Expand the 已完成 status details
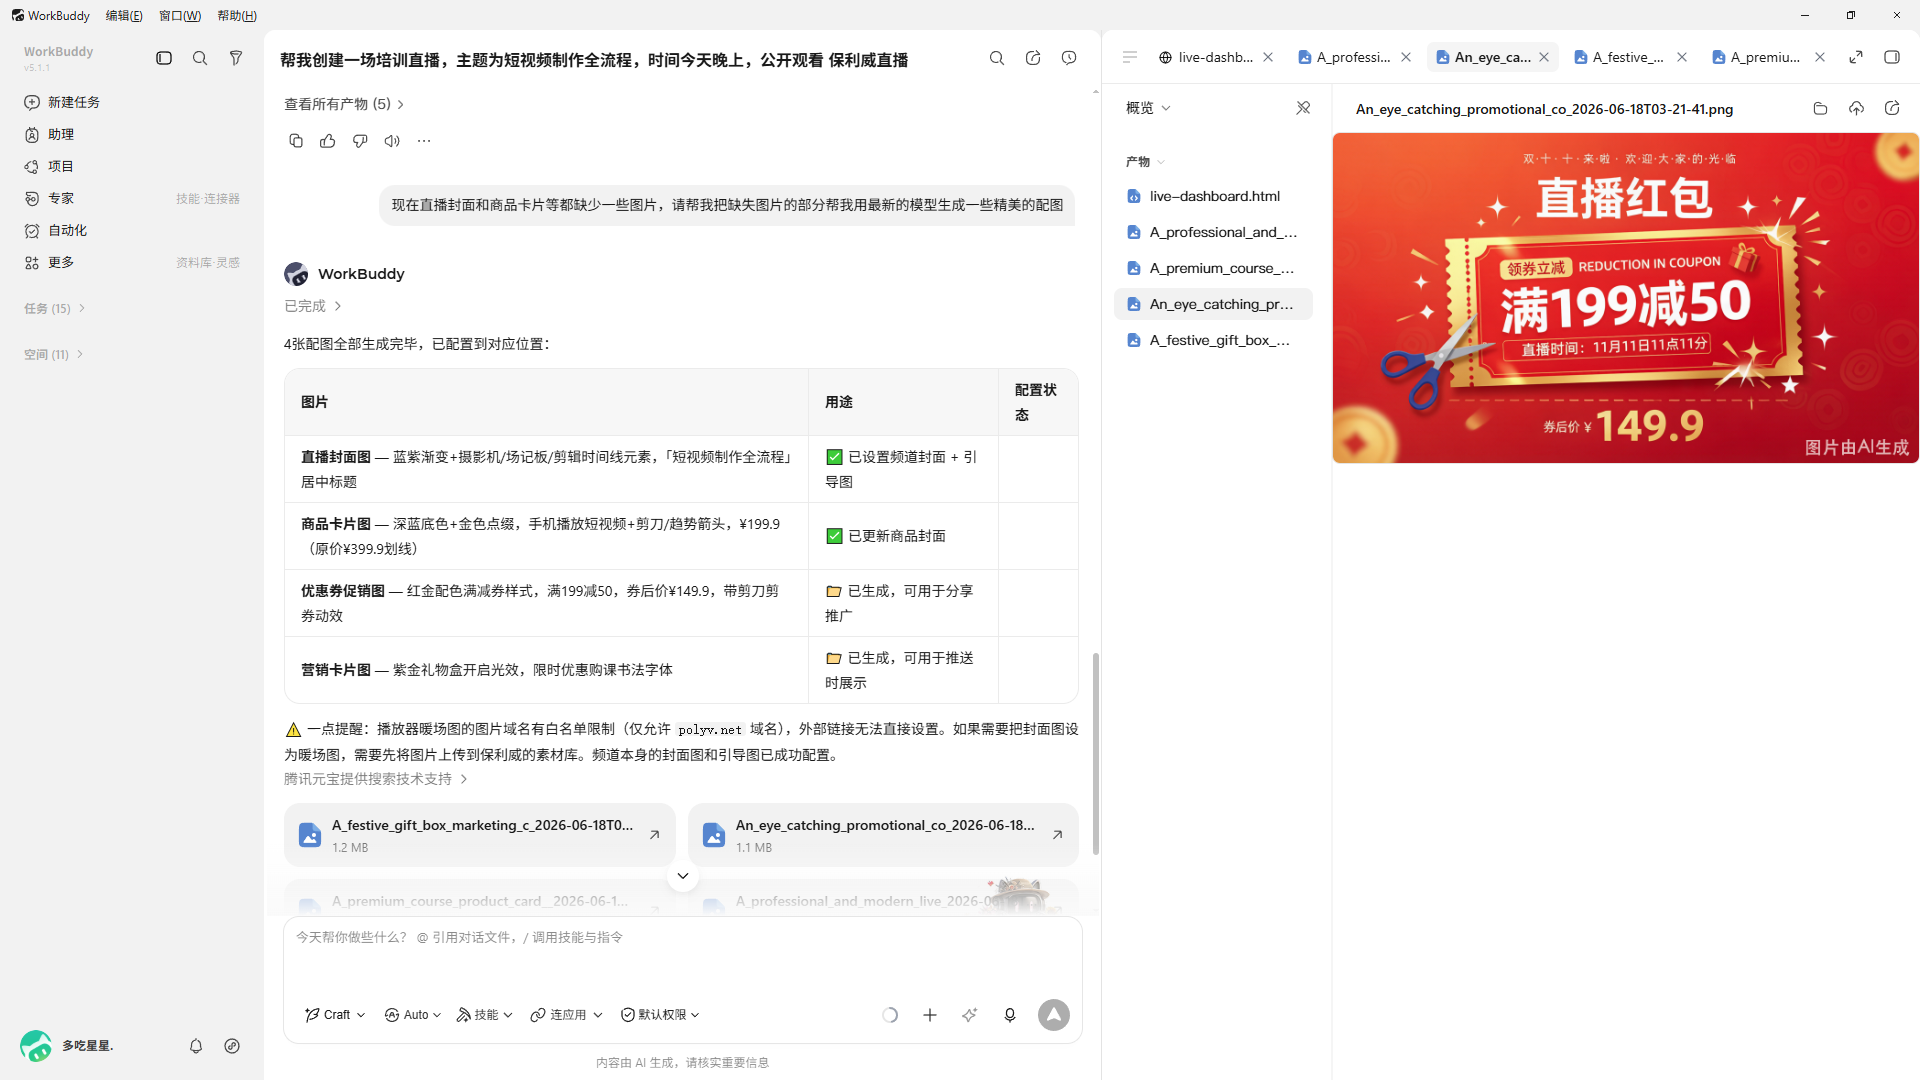Image resolution: width=1920 pixels, height=1080 pixels. 313,306
